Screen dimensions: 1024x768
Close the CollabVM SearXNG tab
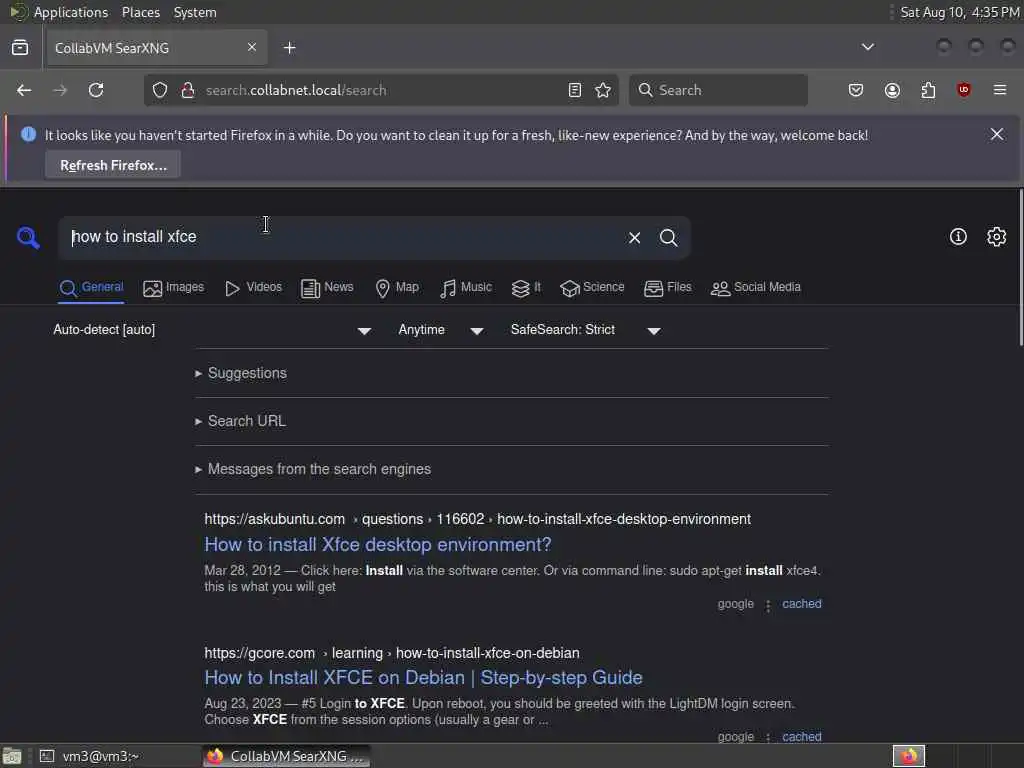pos(252,47)
